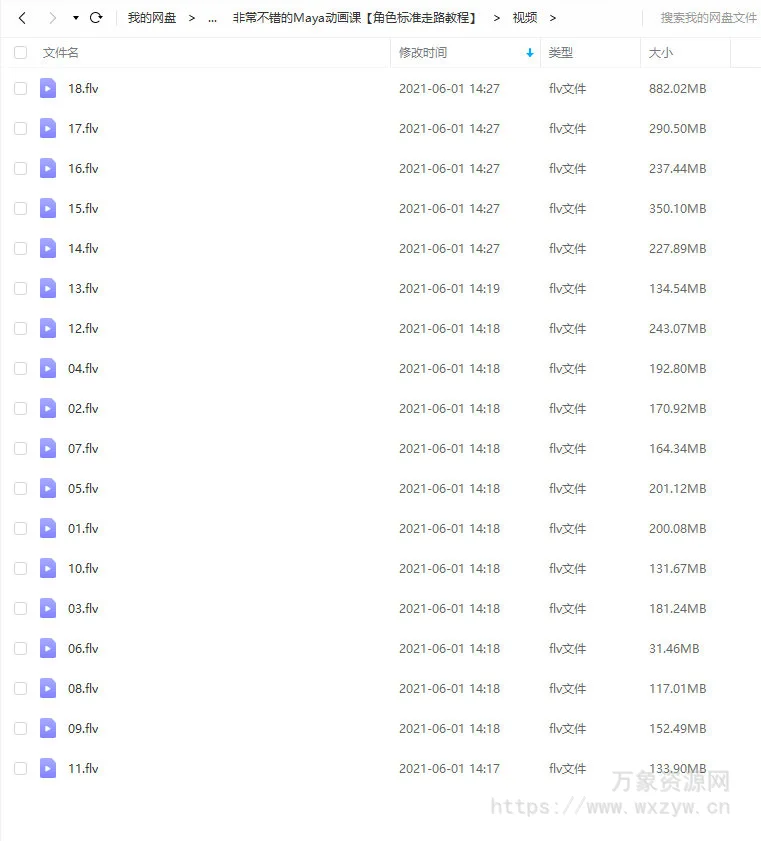Click the forward navigation arrow

52,18
